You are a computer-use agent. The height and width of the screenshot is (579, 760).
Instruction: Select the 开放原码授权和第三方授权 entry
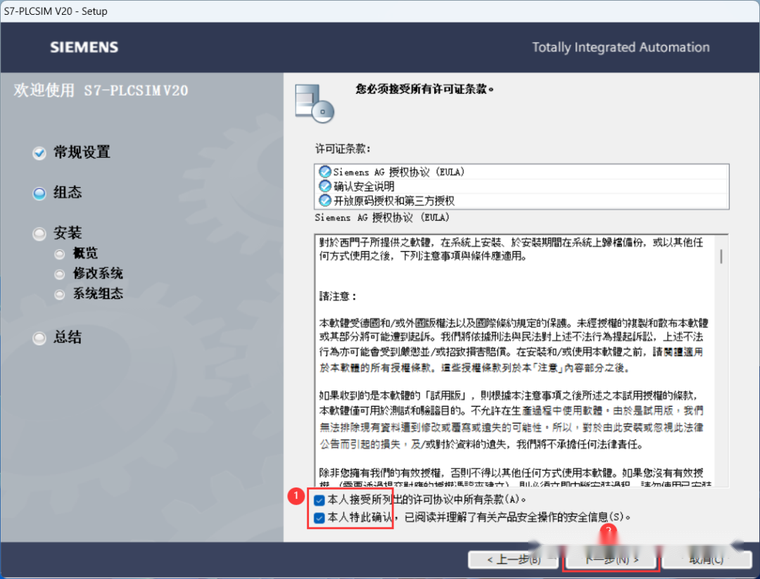point(522,201)
